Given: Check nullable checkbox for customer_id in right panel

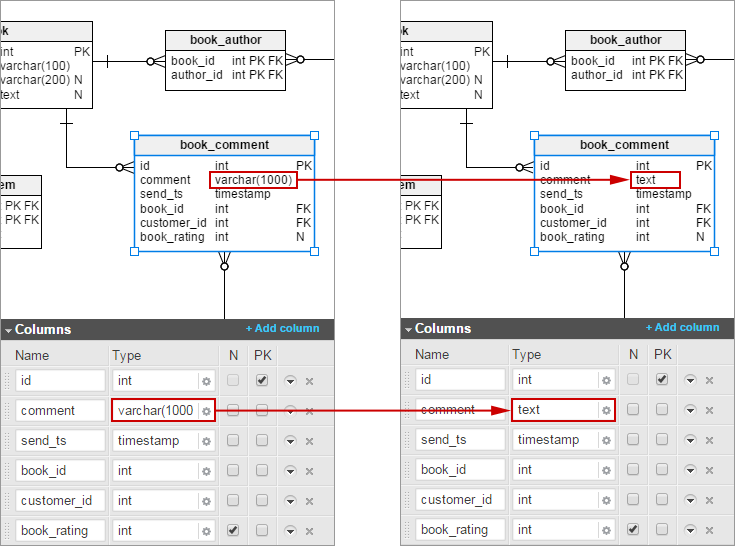Looking at the screenshot, I should (633, 499).
